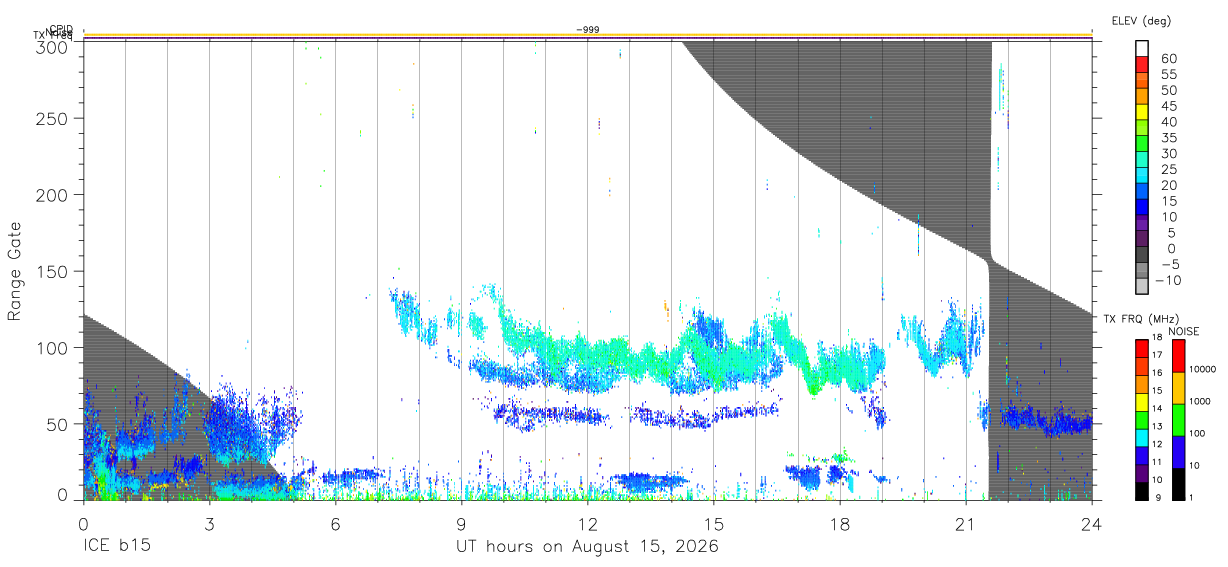
Task: Click the orange CPID bar above the plot
Action: point(588,35)
